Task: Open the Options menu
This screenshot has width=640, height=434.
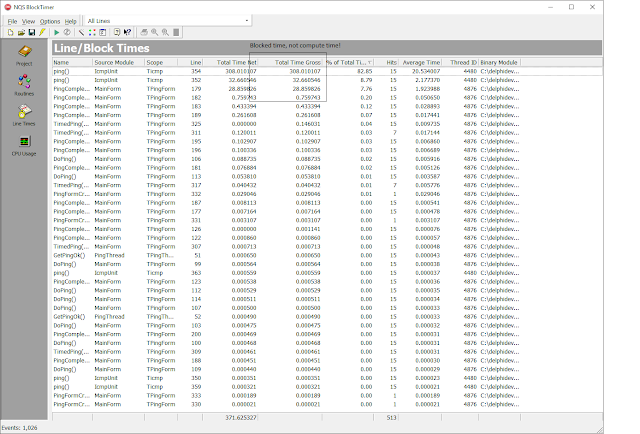Action: click(50, 21)
